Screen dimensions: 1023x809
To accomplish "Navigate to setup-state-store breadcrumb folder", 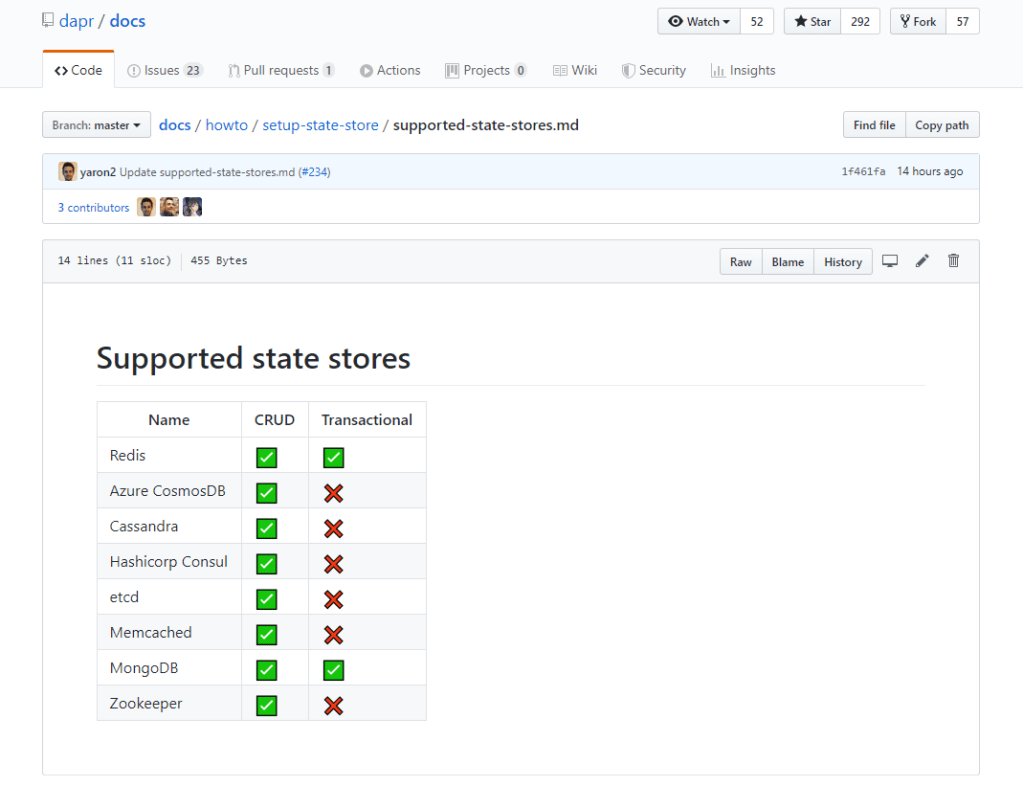I will tap(320, 125).
